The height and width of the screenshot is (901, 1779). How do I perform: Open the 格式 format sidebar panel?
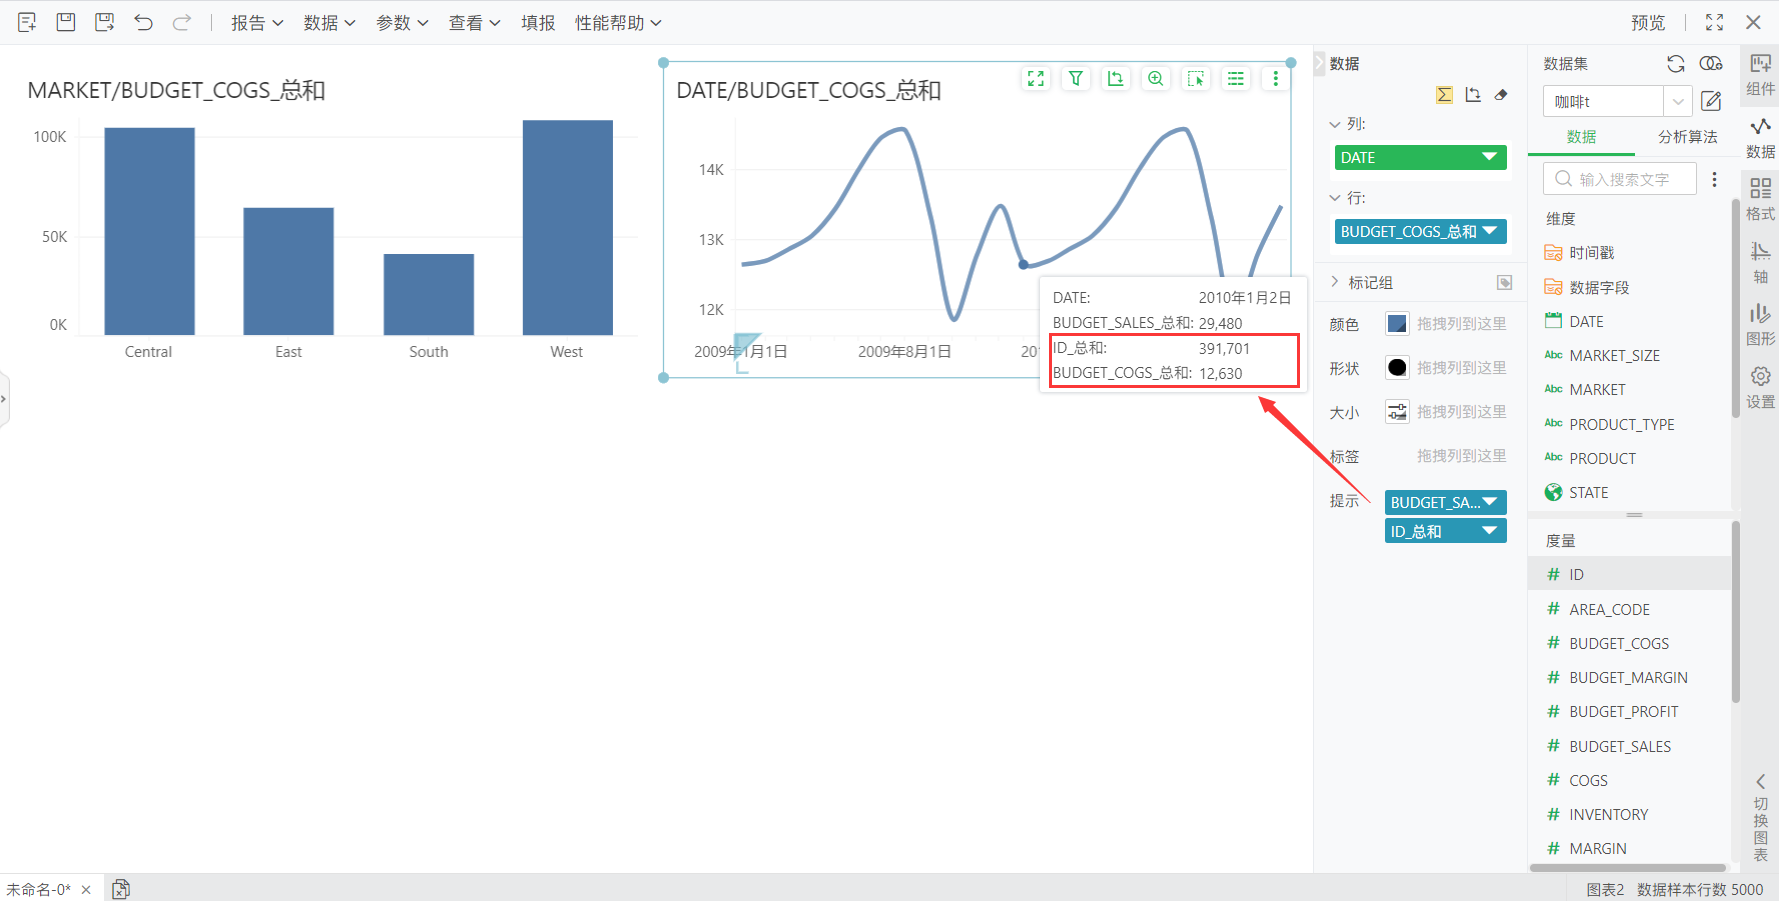tap(1760, 200)
